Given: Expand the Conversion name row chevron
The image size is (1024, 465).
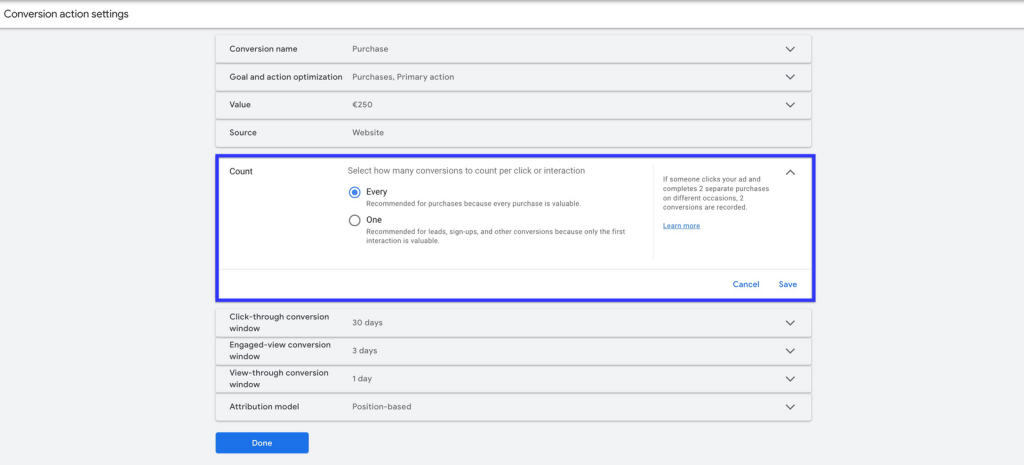Looking at the screenshot, I should (x=790, y=49).
